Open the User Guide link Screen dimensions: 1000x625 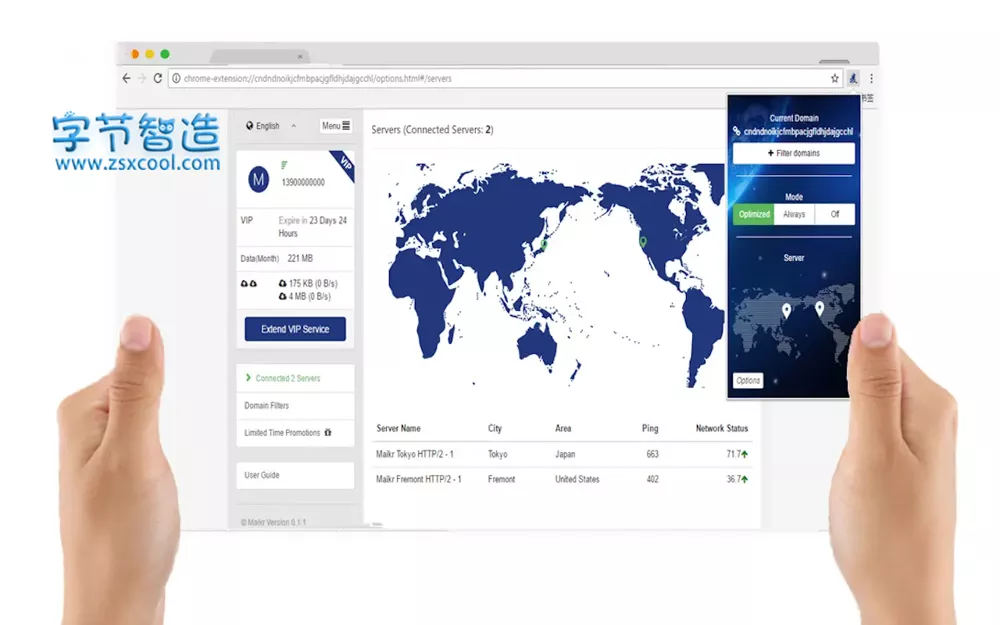click(295, 475)
